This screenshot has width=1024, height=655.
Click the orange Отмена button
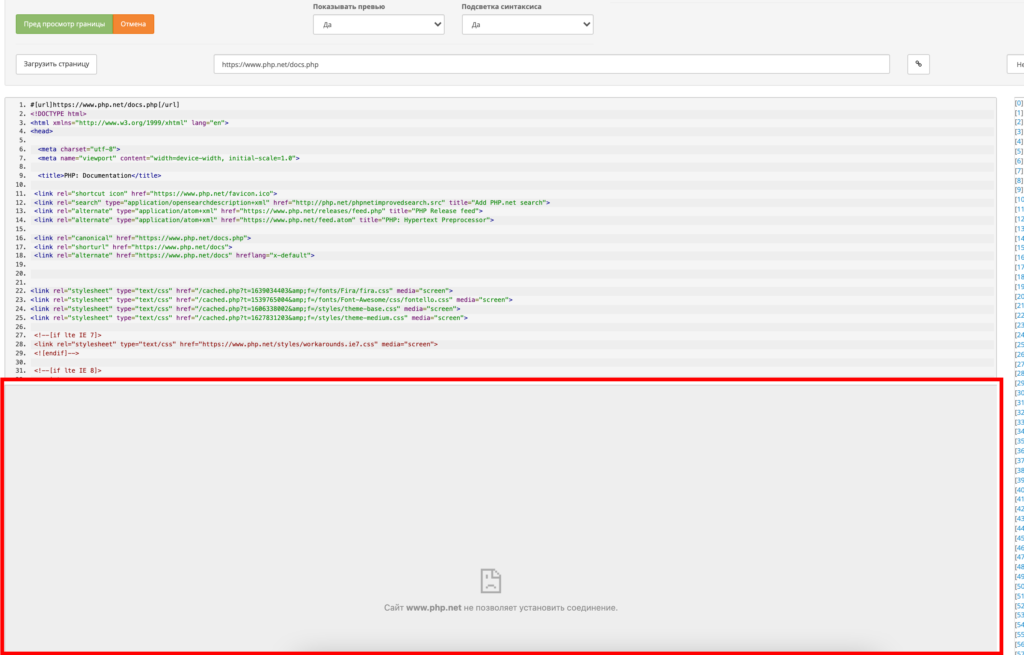[x=133, y=24]
